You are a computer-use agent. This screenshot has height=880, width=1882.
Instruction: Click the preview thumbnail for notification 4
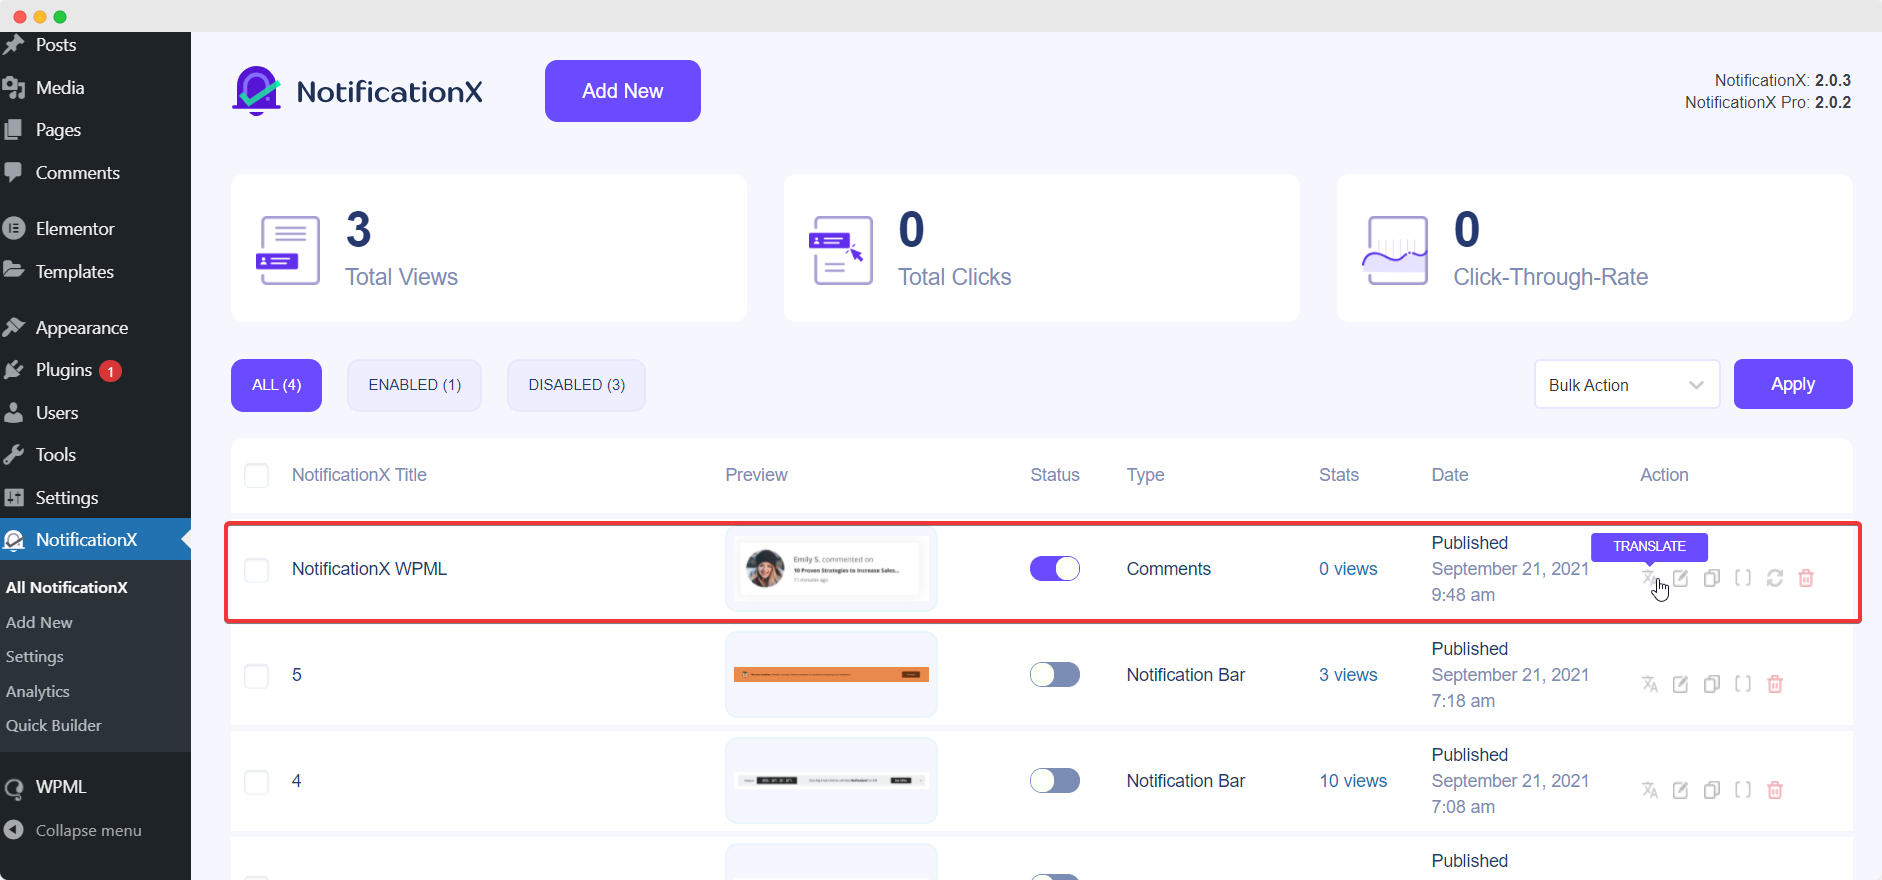831,780
